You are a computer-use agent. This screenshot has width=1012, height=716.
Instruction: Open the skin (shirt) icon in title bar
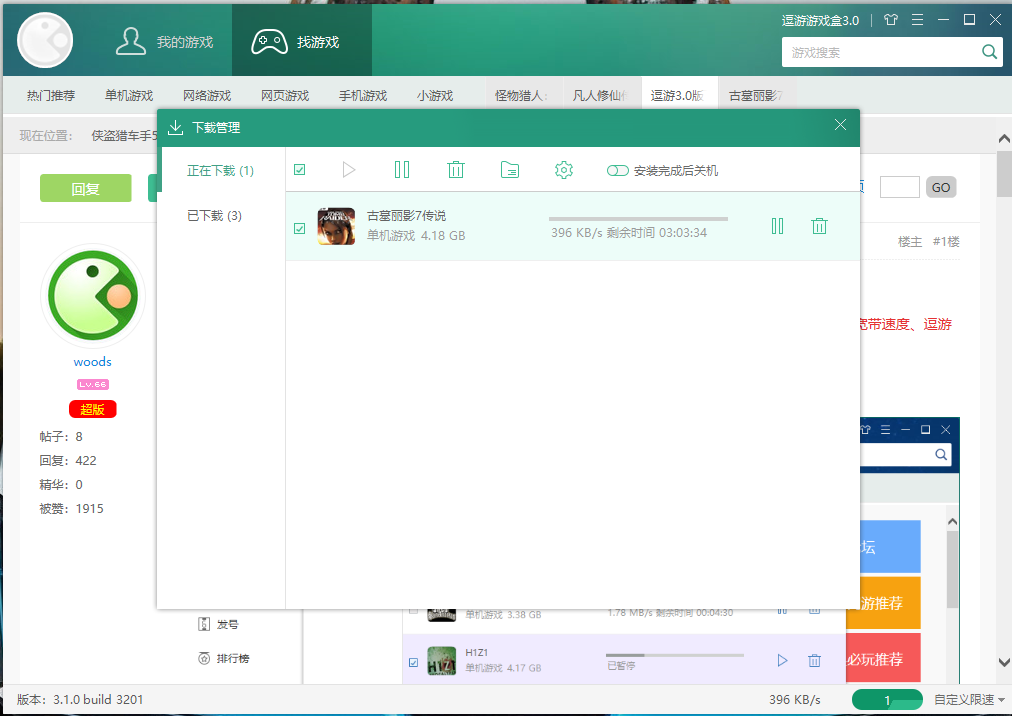coord(891,20)
